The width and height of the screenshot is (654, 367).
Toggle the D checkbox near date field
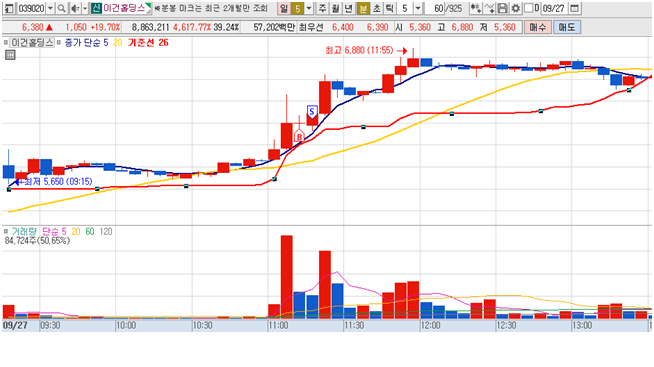528,8
